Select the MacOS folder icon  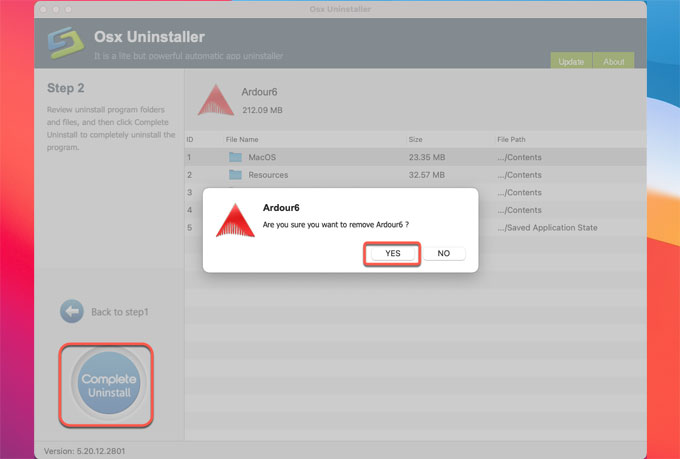235,157
